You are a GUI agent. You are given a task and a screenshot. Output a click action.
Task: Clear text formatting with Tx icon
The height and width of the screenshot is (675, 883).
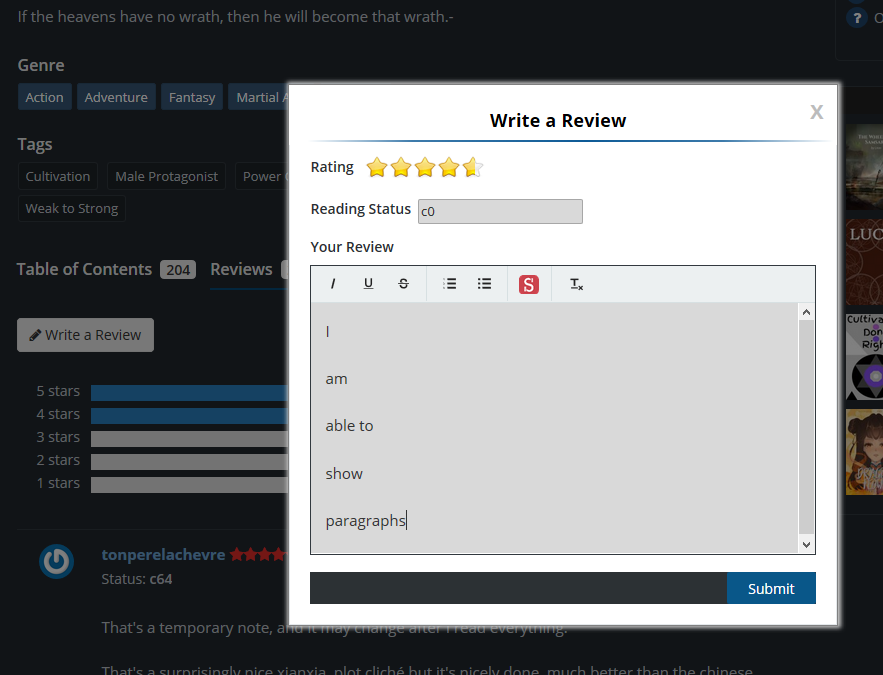tap(576, 284)
